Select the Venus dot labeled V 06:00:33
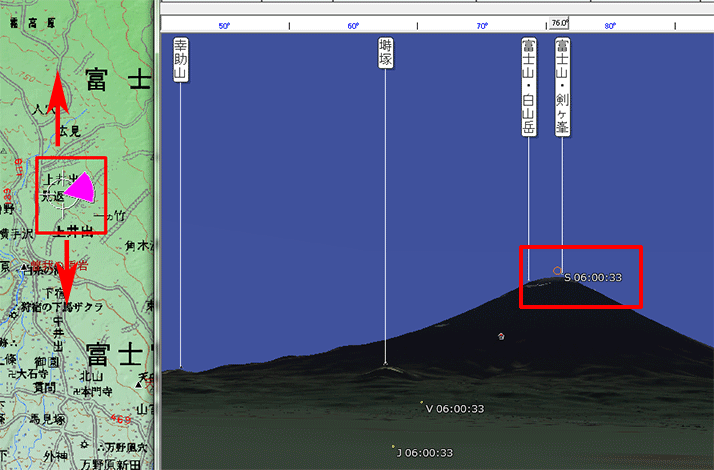The image size is (714, 470). click(422, 403)
